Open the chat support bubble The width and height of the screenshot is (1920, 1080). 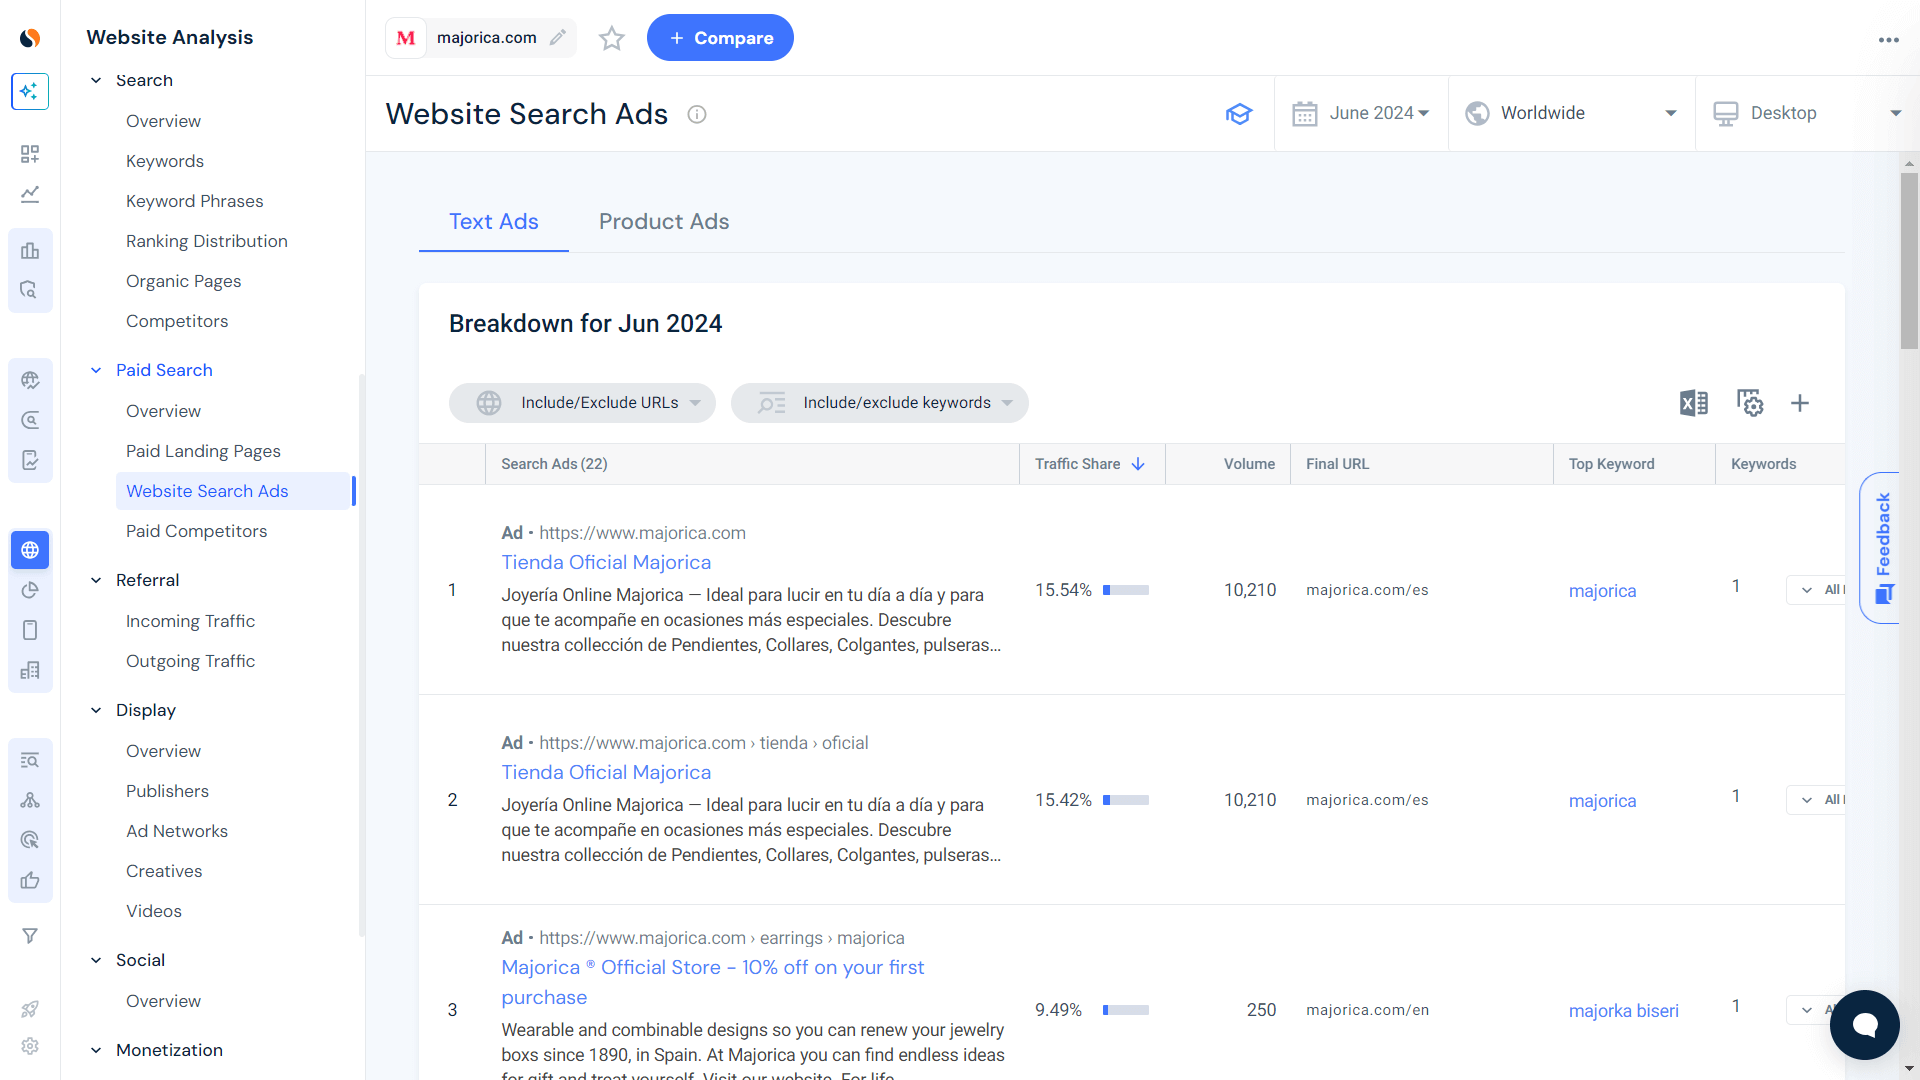coord(1864,1025)
